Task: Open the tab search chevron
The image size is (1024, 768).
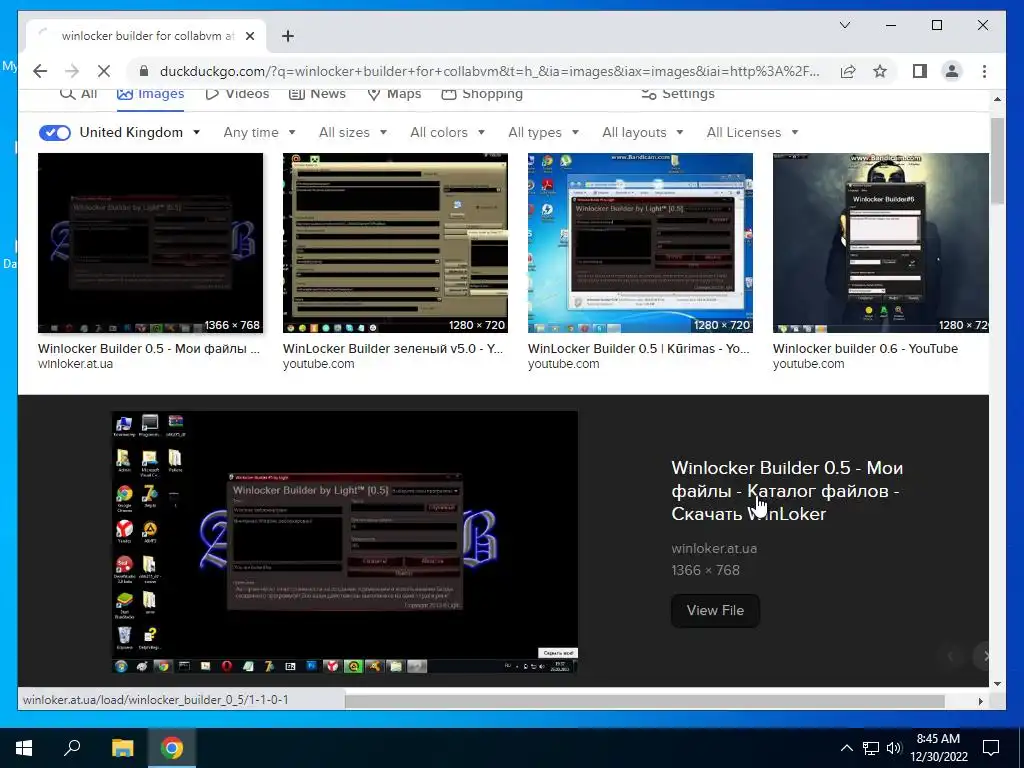Action: click(x=844, y=25)
